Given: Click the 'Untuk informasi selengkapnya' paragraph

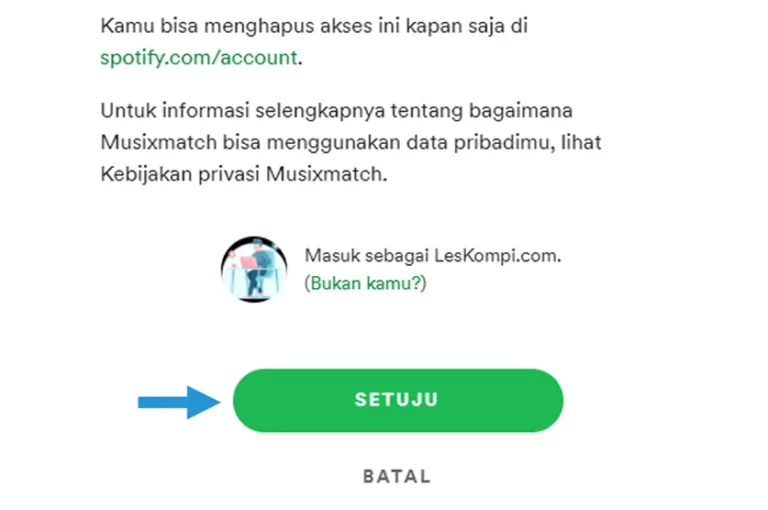Looking at the screenshot, I should coord(351,142).
